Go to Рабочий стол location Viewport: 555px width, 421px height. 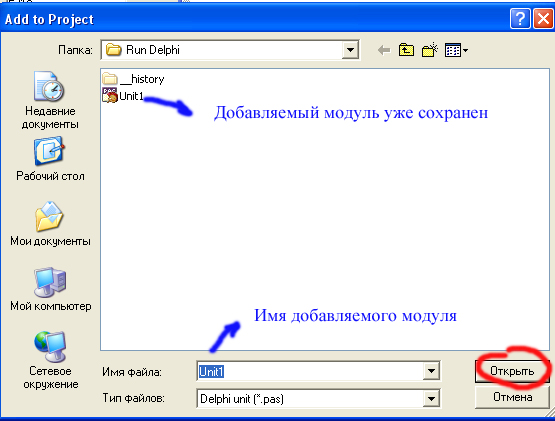pos(50,159)
